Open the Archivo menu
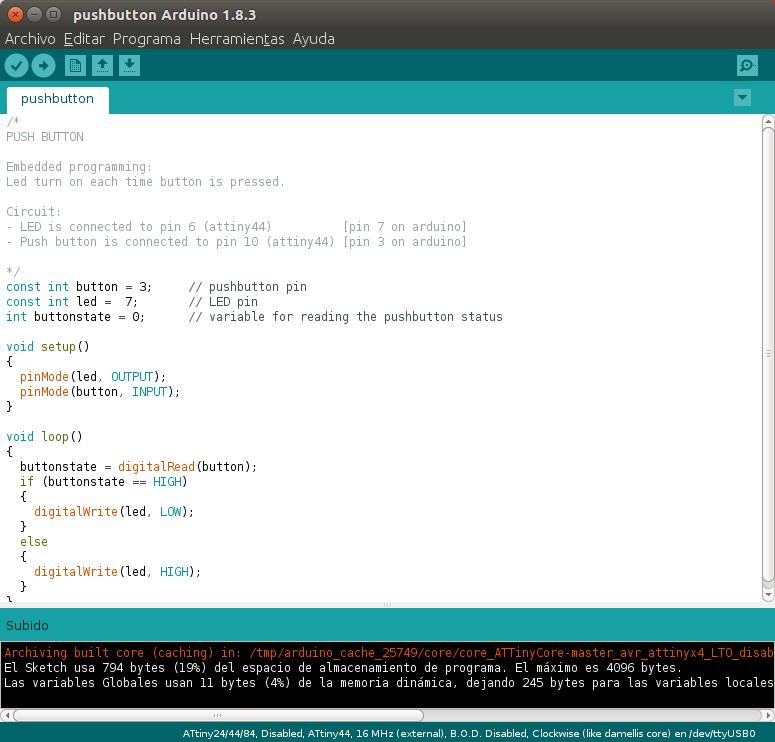 (30, 39)
